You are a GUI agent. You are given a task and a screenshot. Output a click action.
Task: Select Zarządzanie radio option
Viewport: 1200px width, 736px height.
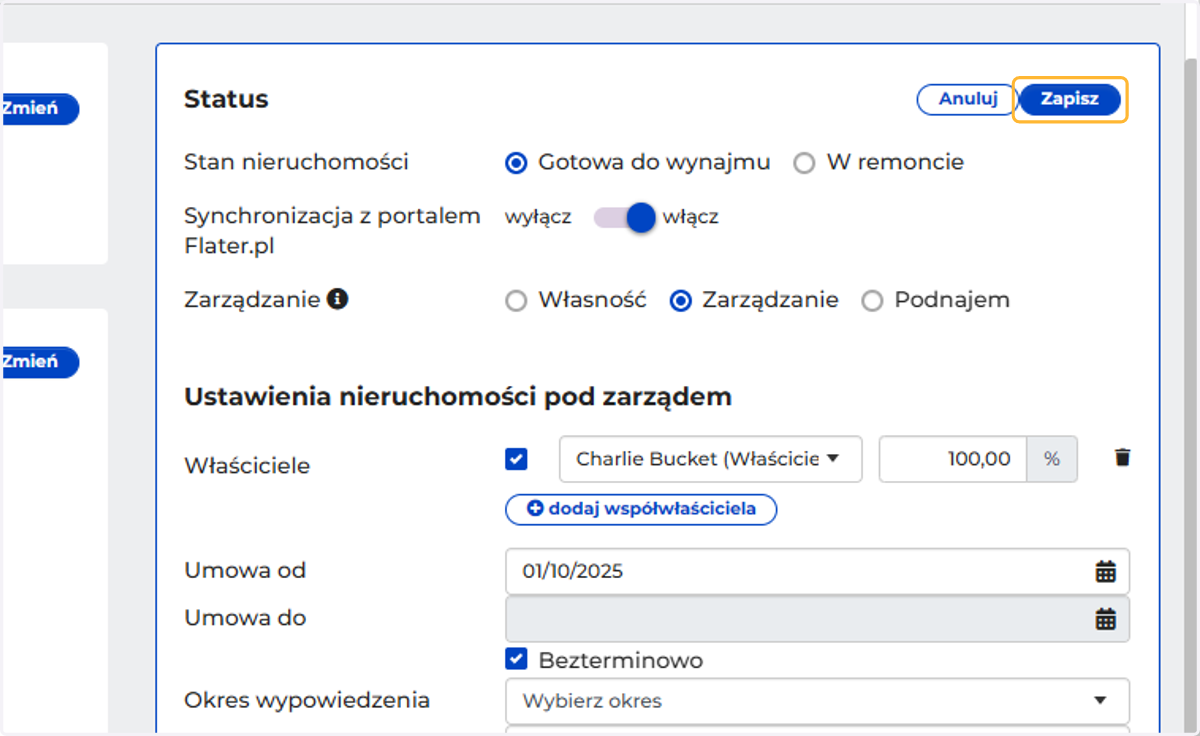(680, 301)
